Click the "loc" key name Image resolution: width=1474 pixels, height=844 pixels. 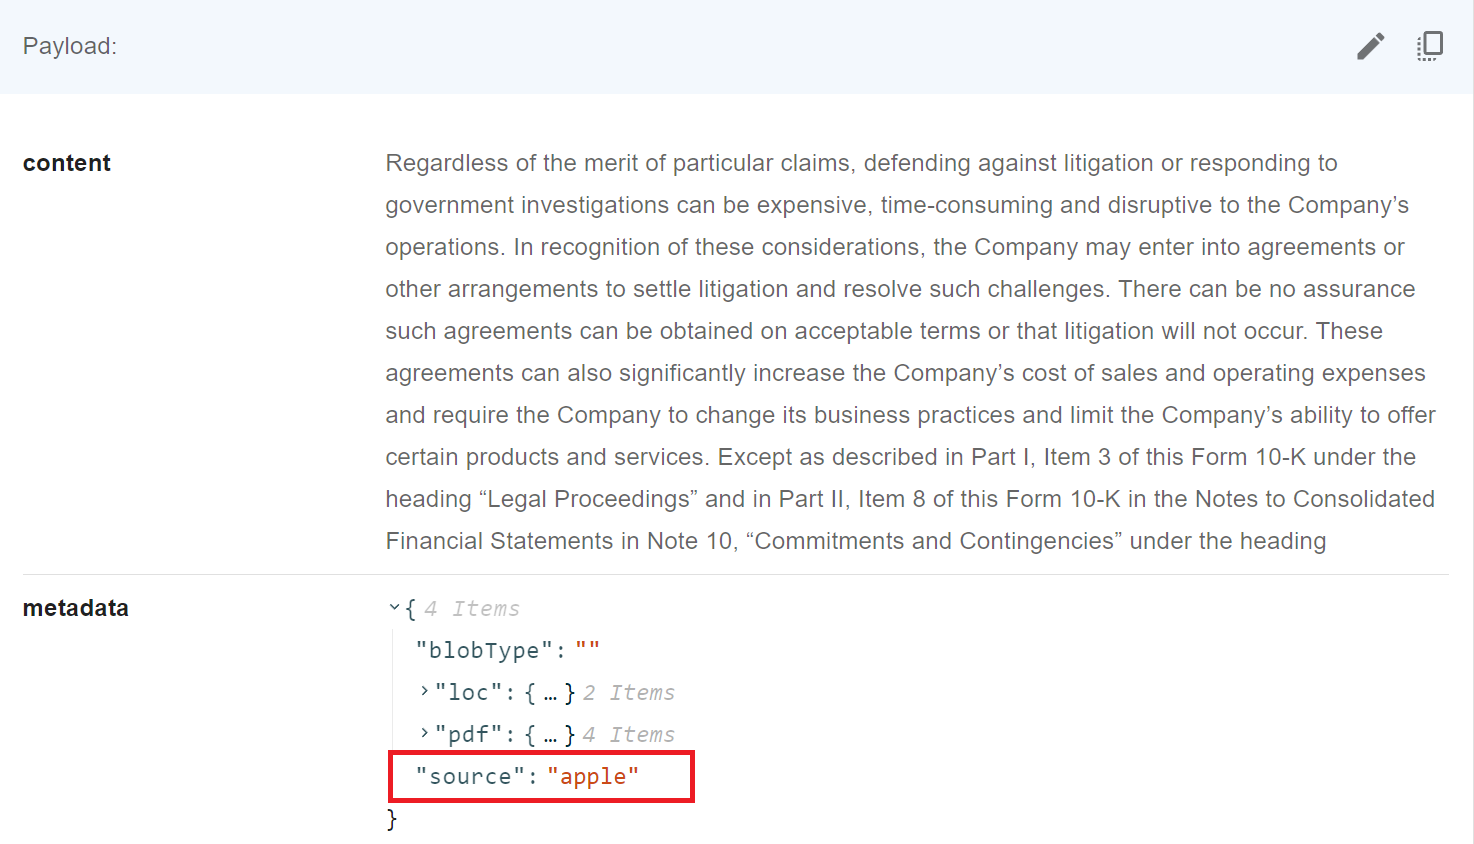click(468, 693)
